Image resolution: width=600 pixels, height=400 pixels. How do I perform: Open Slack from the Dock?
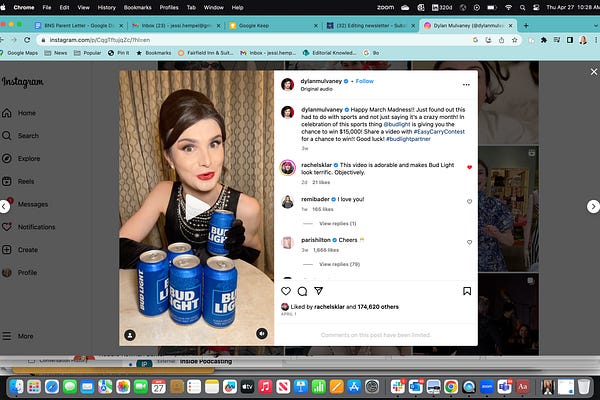398,387
